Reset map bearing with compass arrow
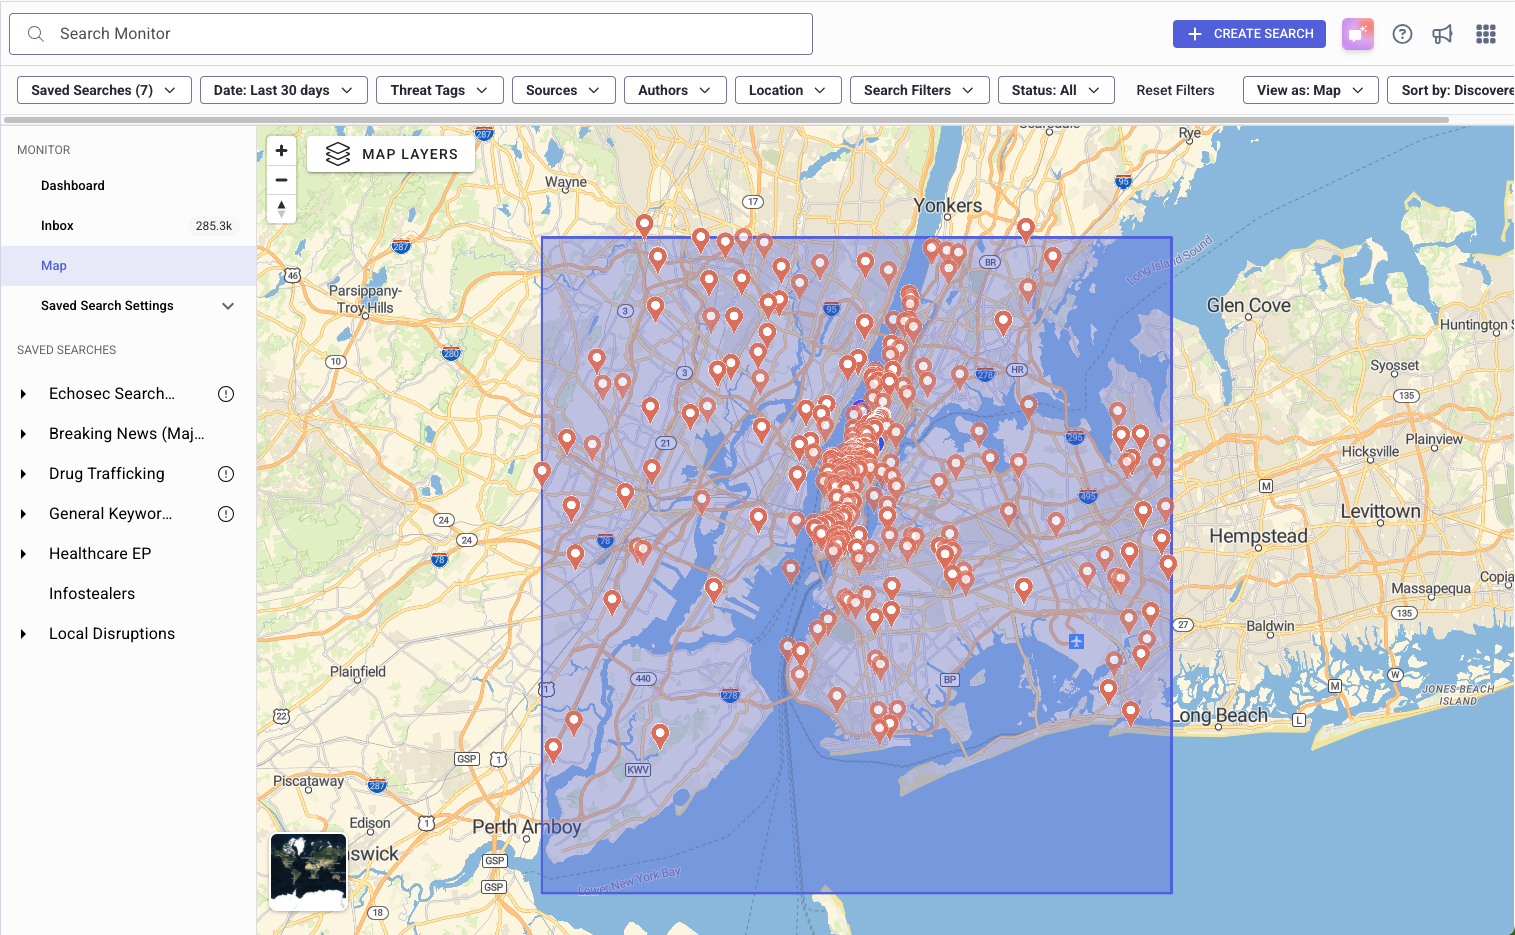Screen dimensions: 1515x935 pos(281,208)
